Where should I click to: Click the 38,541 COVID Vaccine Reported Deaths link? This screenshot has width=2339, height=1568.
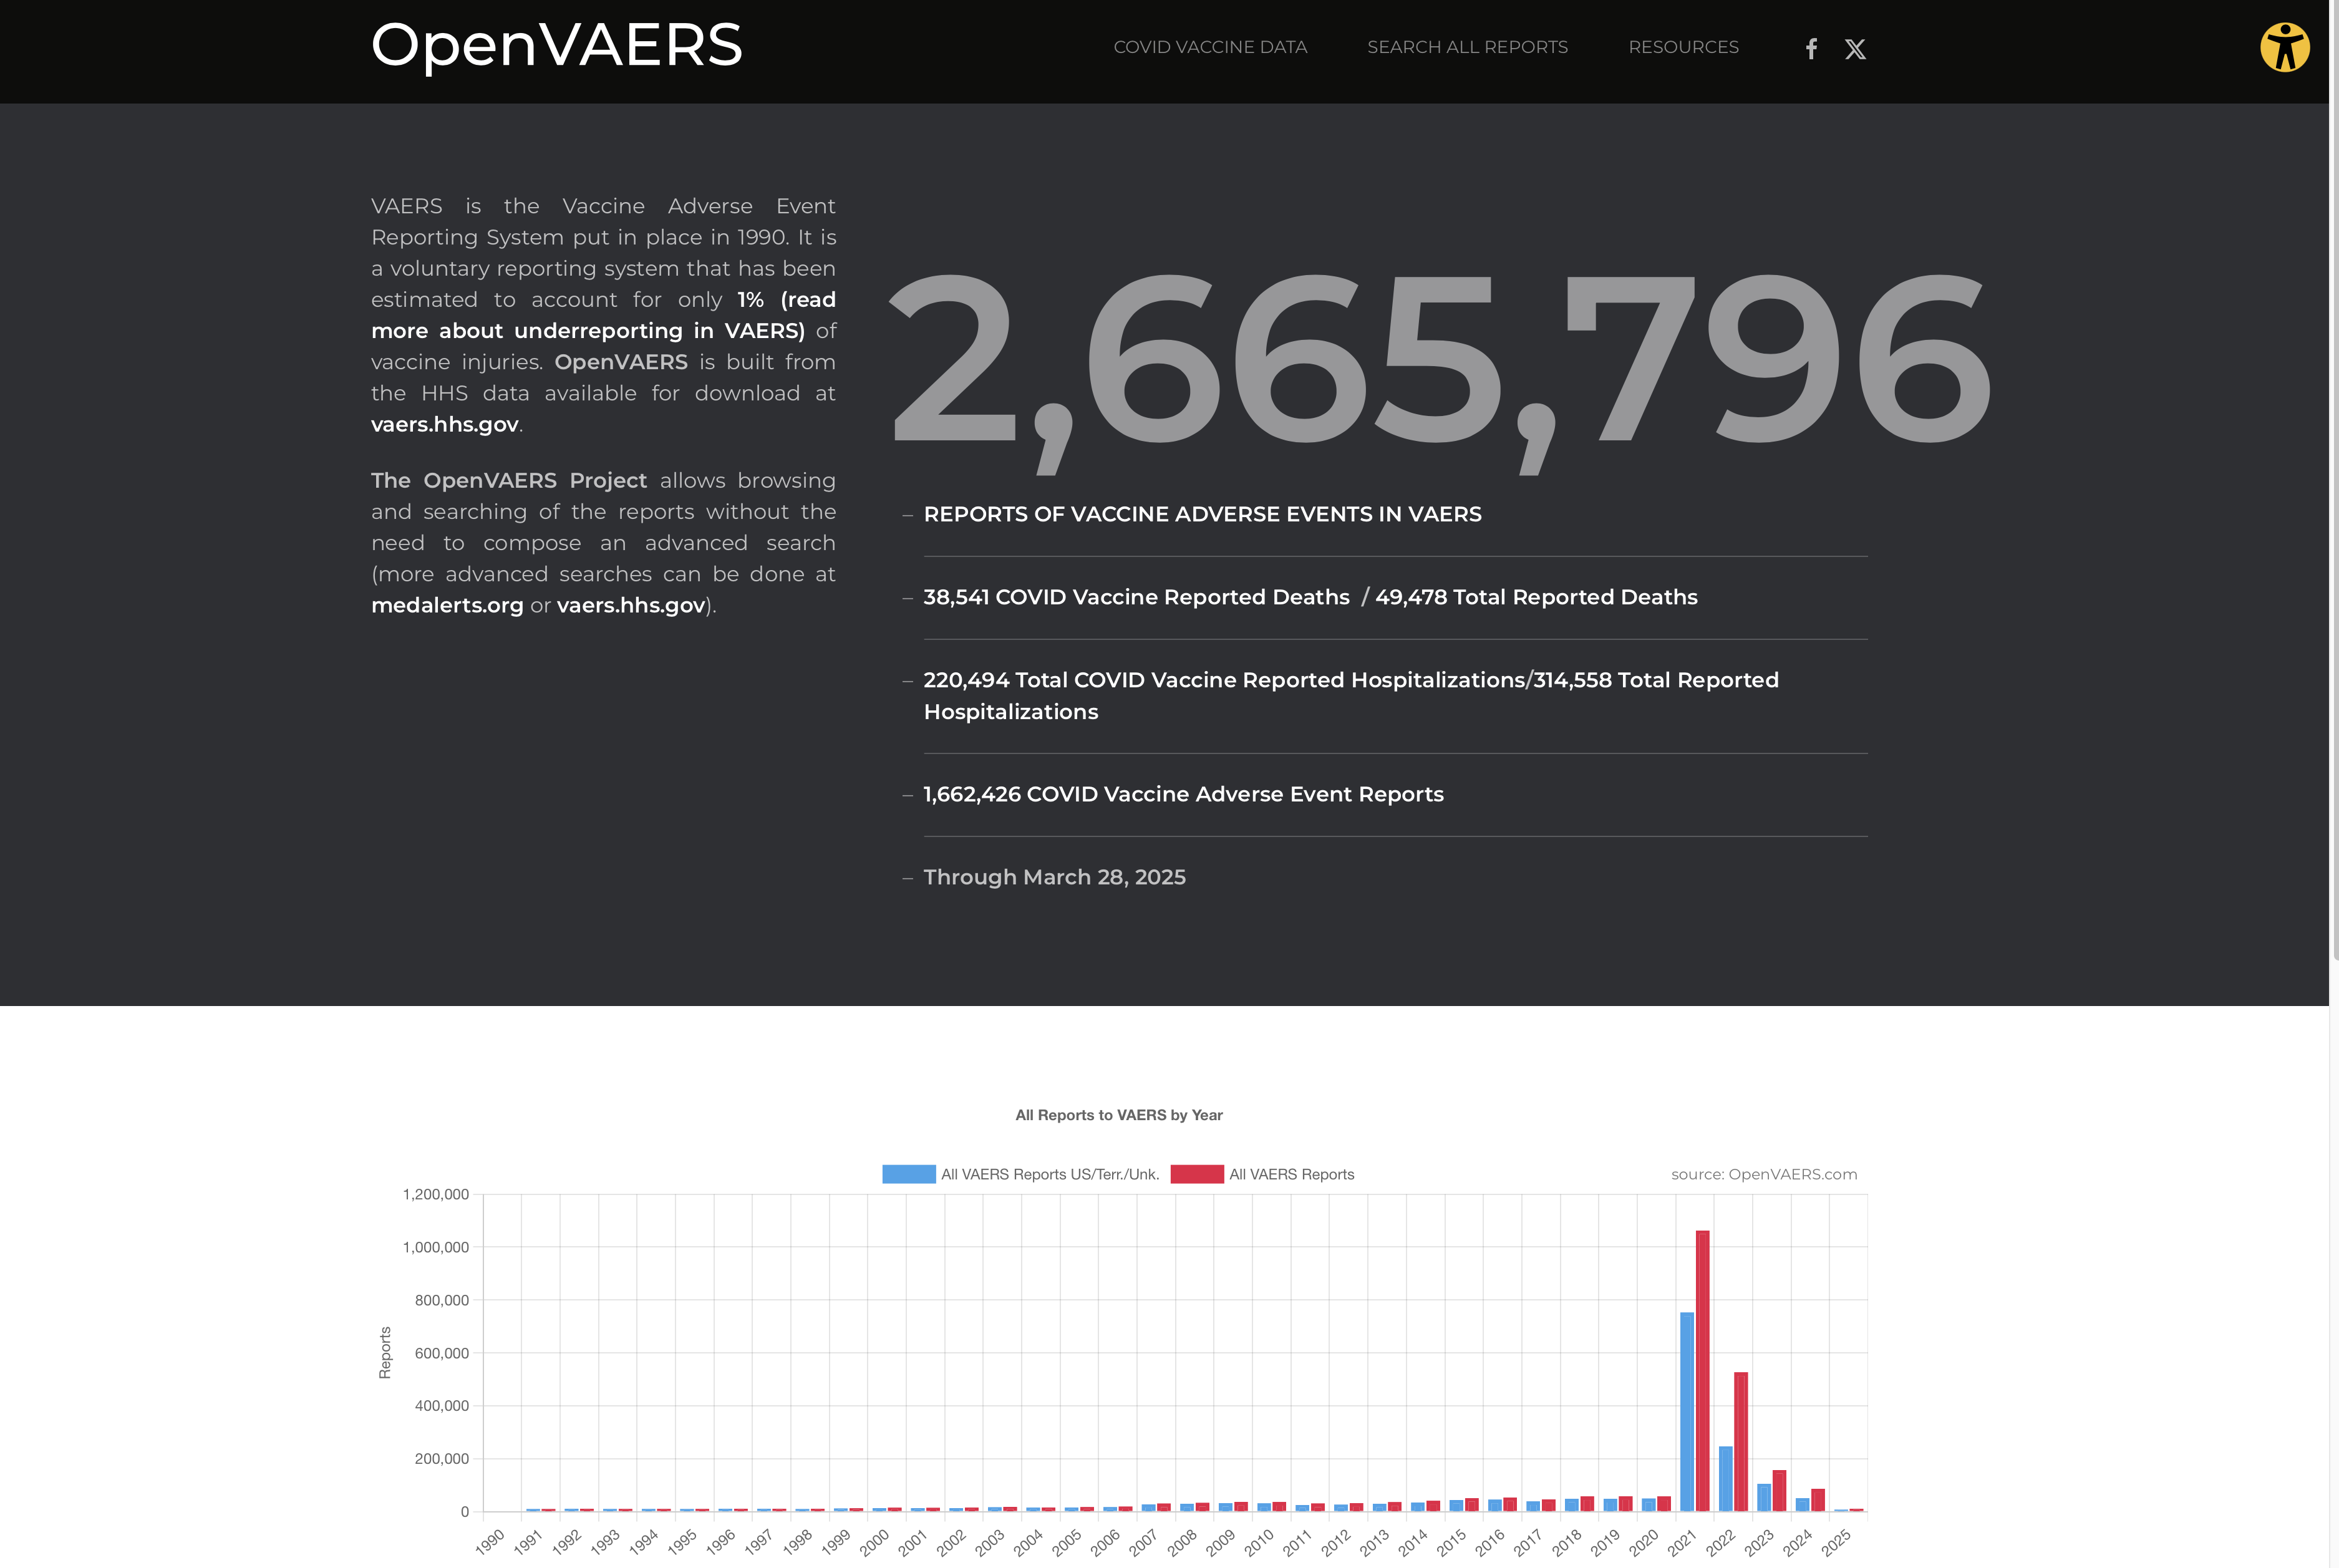pyautogui.click(x=1136, y=597)
